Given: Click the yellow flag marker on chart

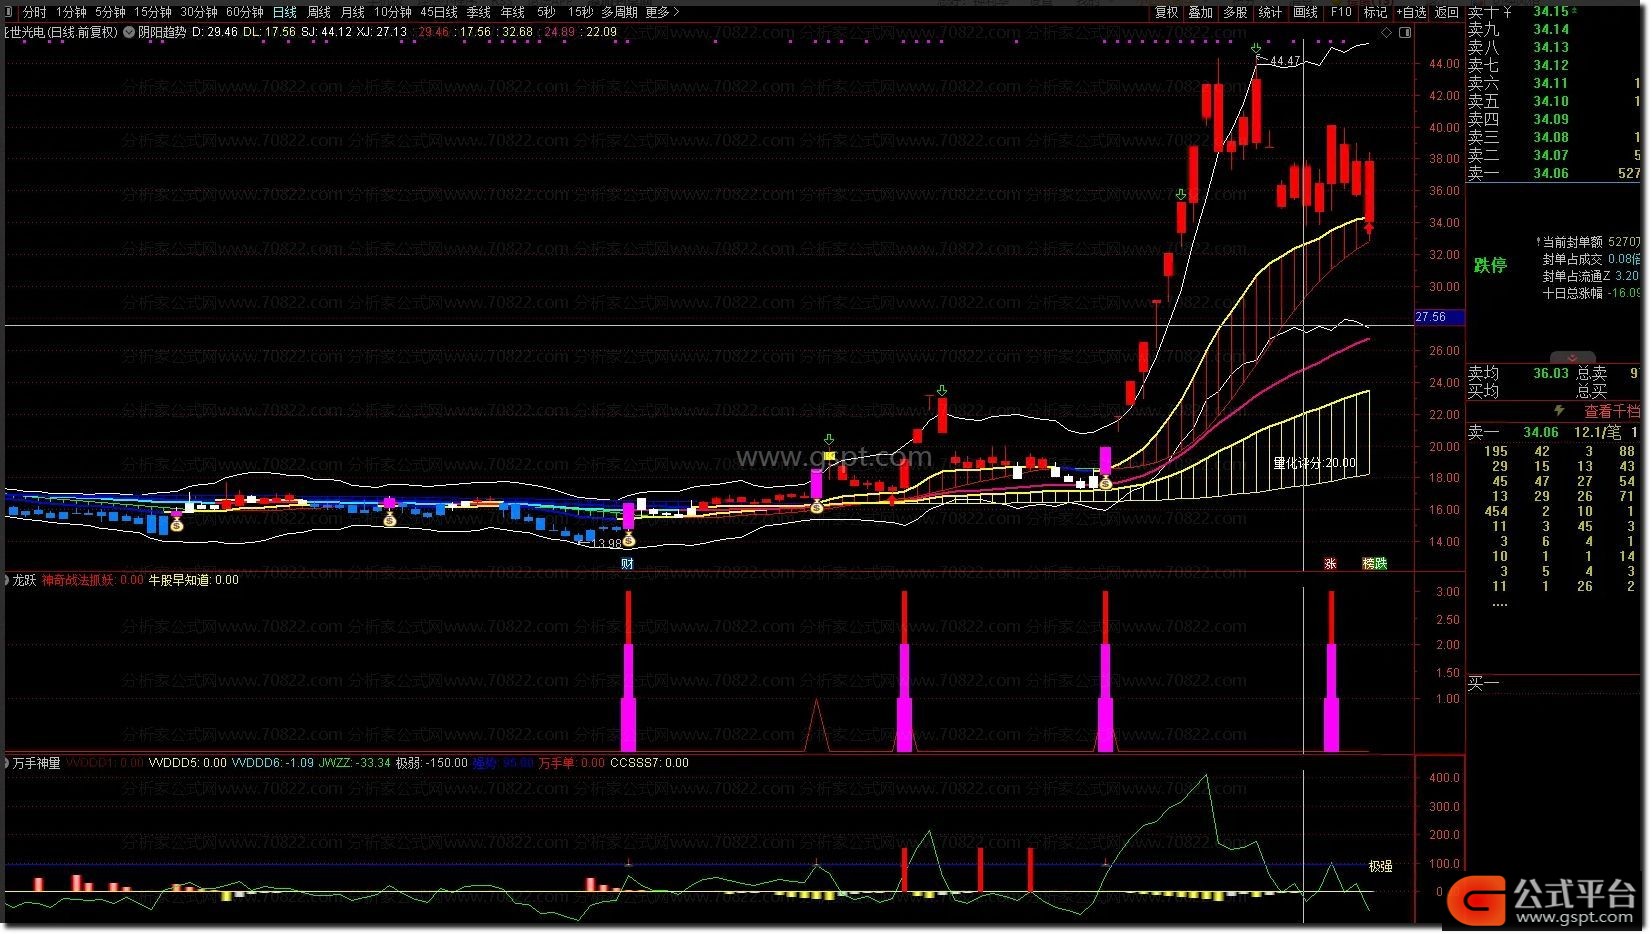Looking at the screenshot, I should click(x=829, y=455).
